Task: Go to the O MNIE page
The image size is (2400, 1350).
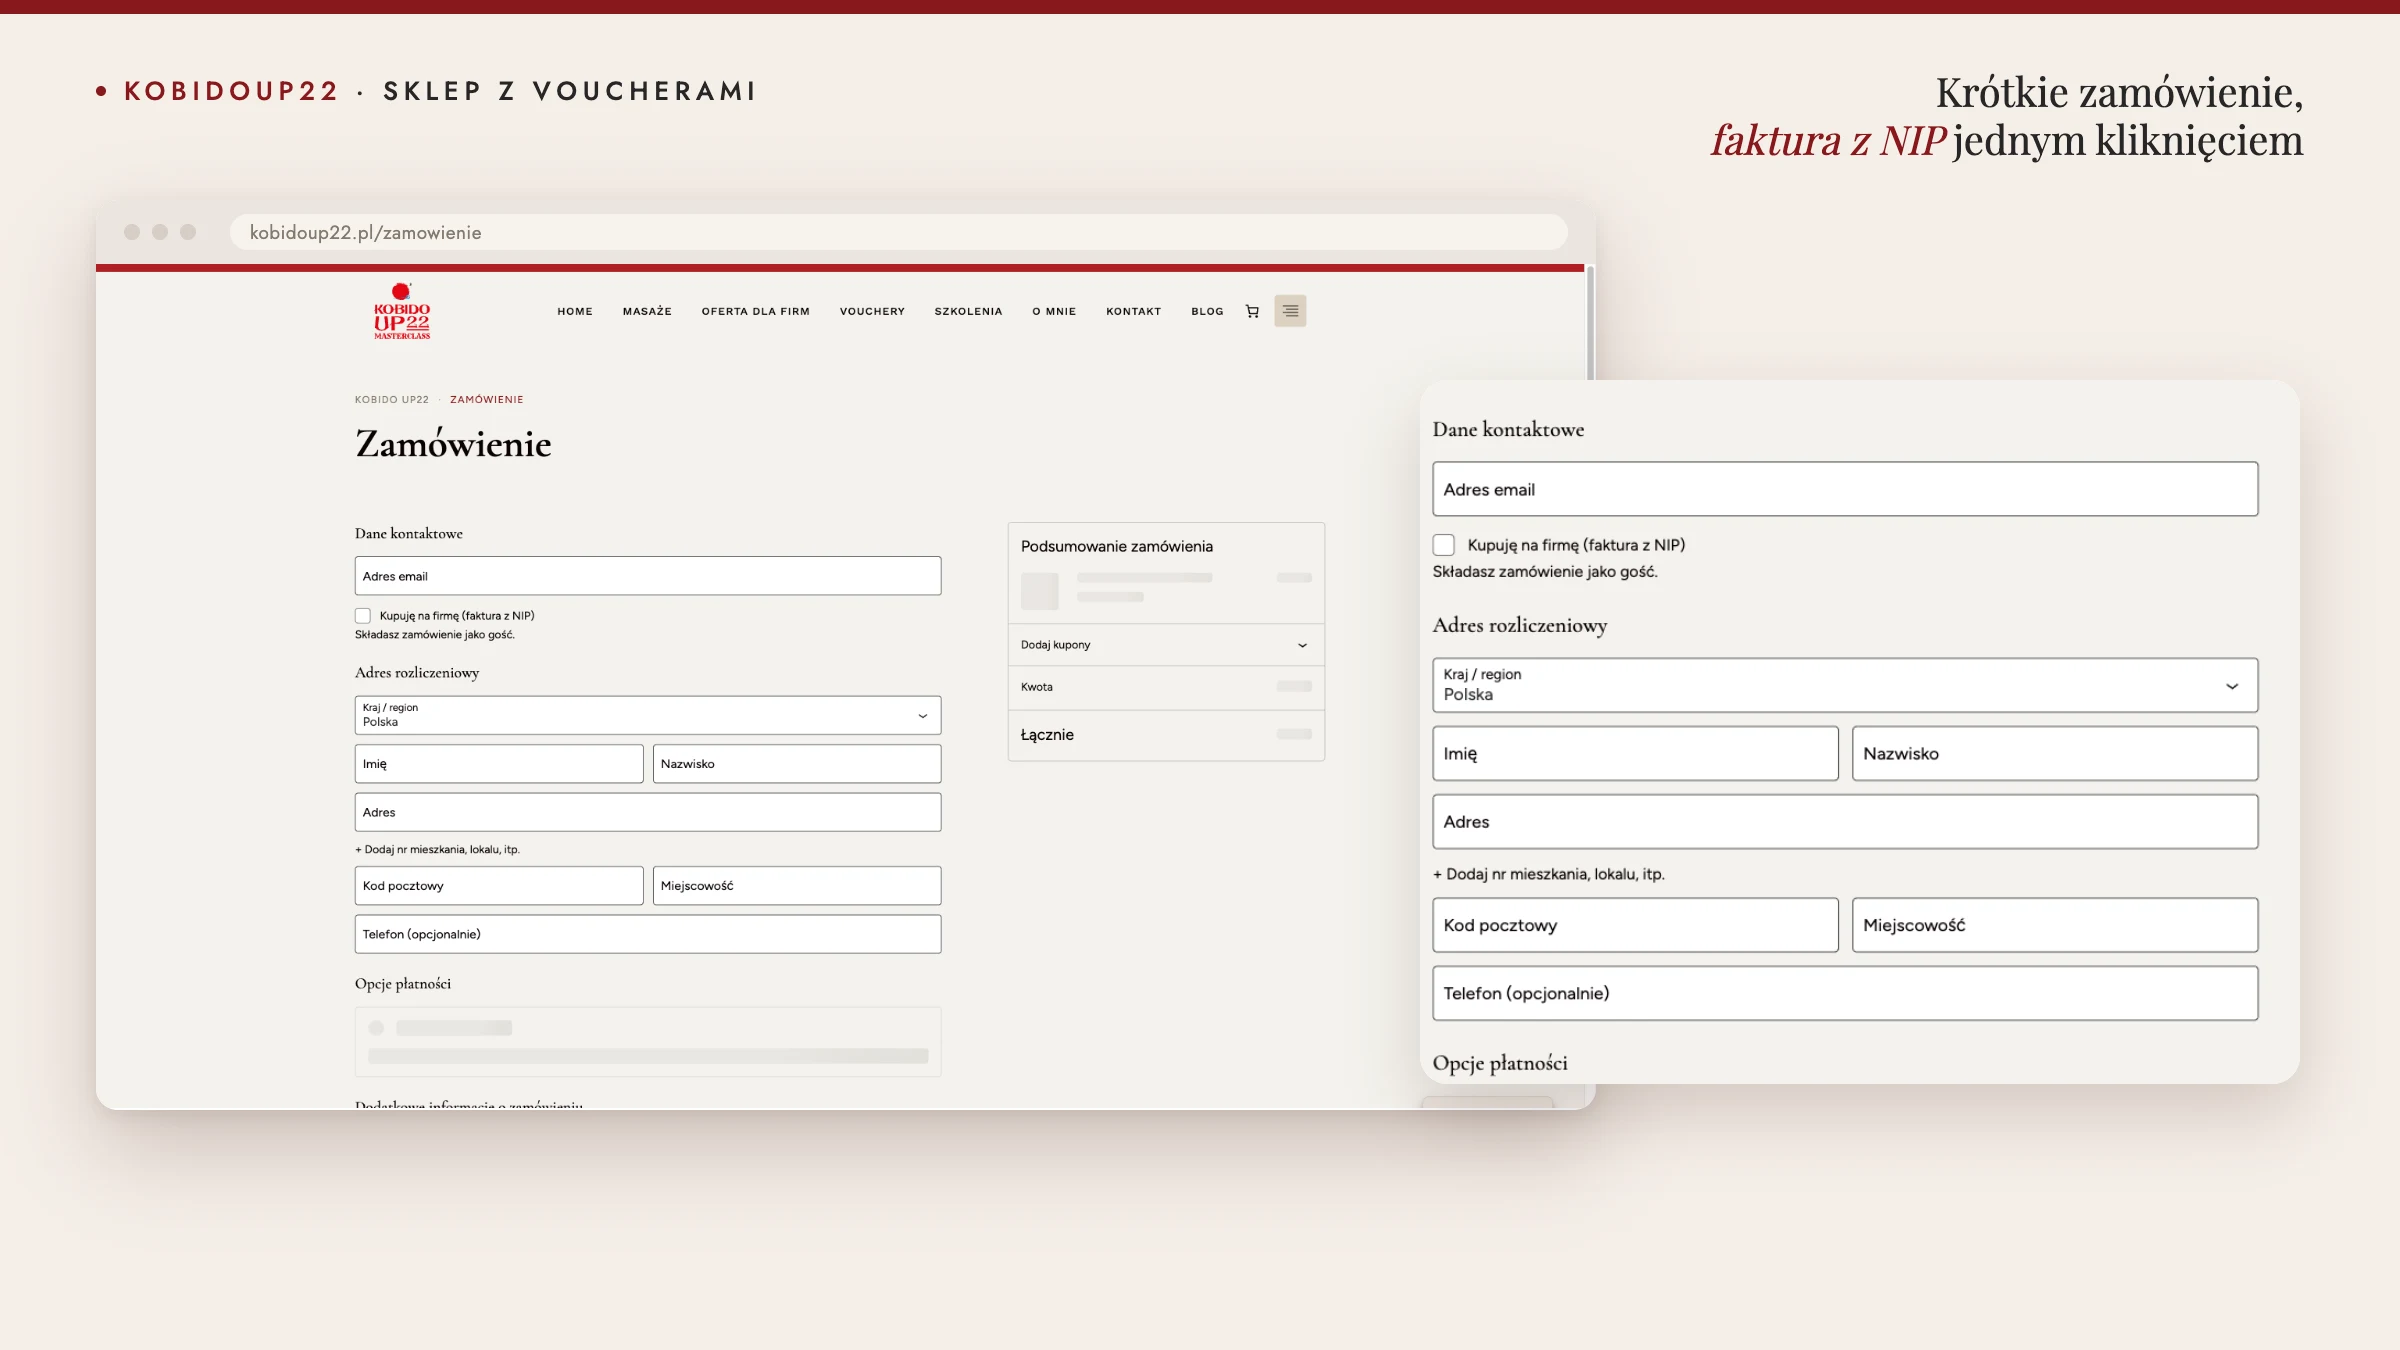Action: 1054,311
